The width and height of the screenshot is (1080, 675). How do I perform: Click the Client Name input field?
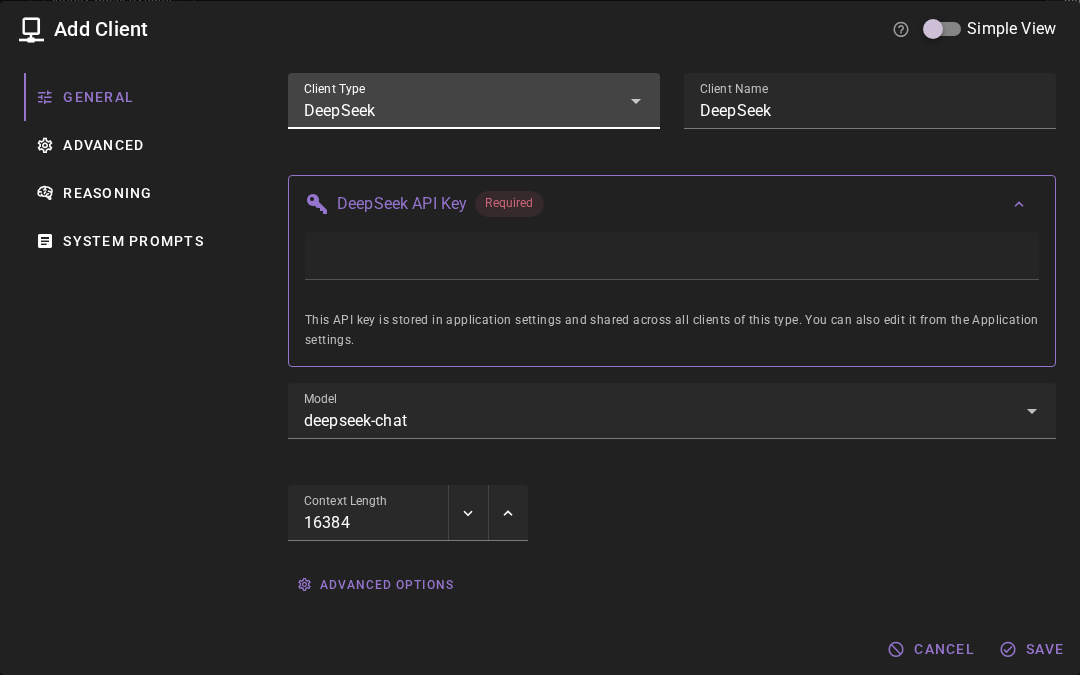tap(869, 101)
